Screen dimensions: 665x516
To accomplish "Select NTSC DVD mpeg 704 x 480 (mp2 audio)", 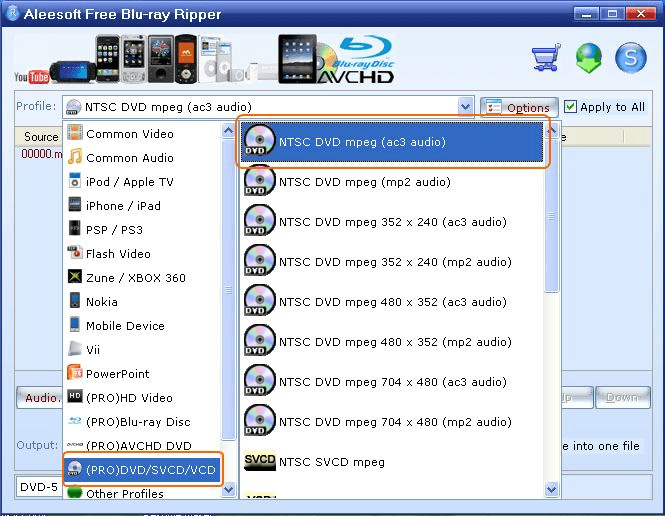I will tap(392, 421).
